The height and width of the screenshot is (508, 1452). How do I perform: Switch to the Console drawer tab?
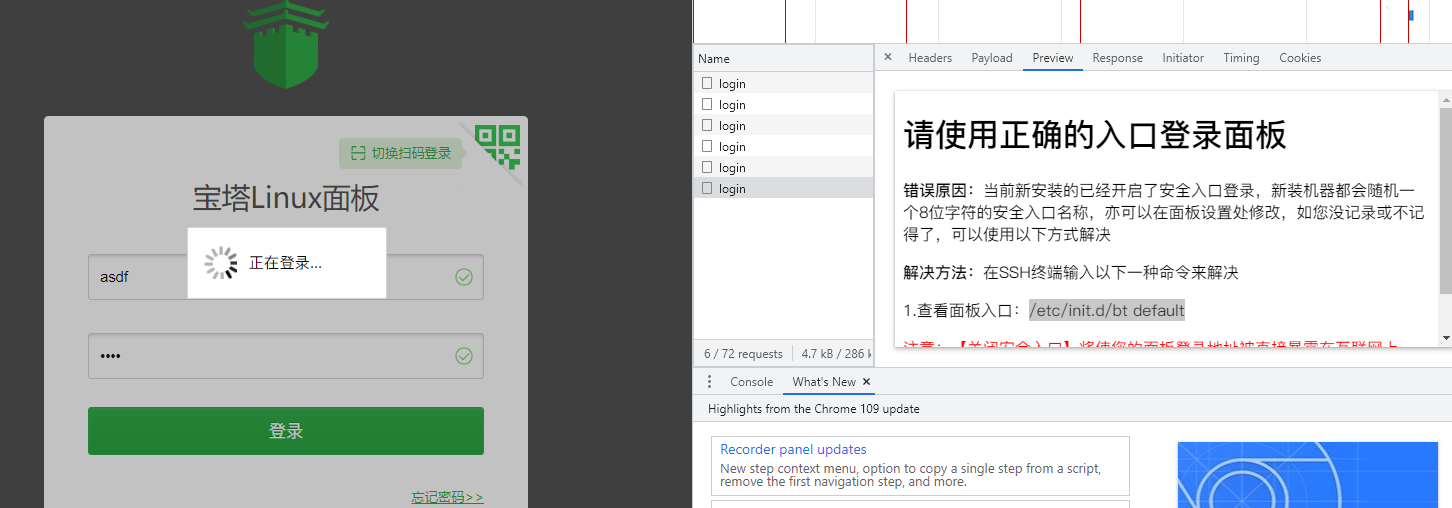[751, 382]
